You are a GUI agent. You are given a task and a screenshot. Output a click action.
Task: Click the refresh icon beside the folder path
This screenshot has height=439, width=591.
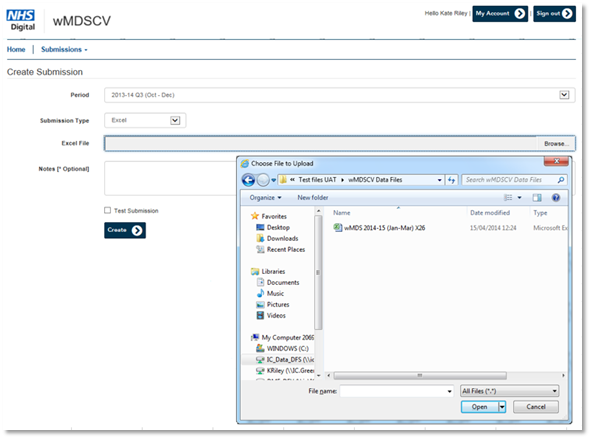tap(451, 180)
